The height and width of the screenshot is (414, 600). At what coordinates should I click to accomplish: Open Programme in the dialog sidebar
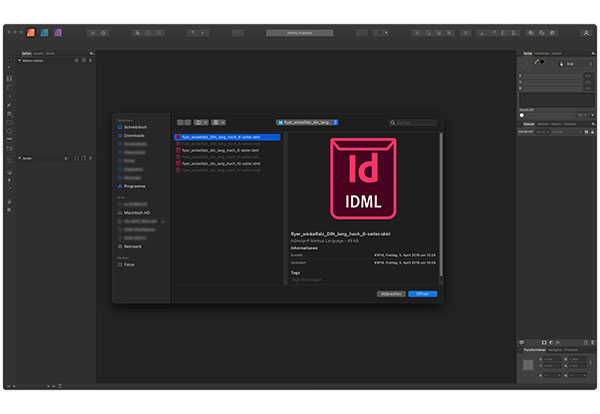tap(132, 186)
